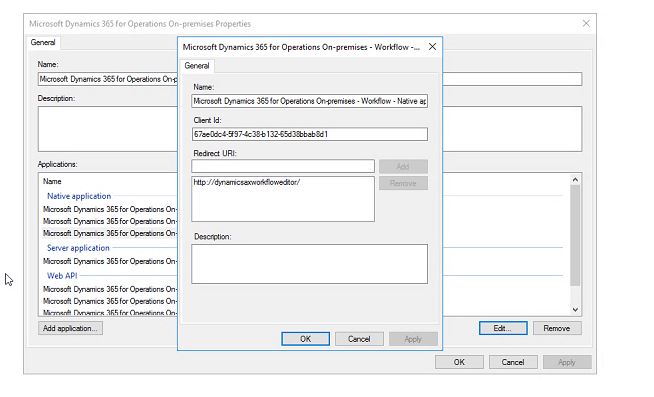Click Edit button in Properties window

[x=503, y=328]
